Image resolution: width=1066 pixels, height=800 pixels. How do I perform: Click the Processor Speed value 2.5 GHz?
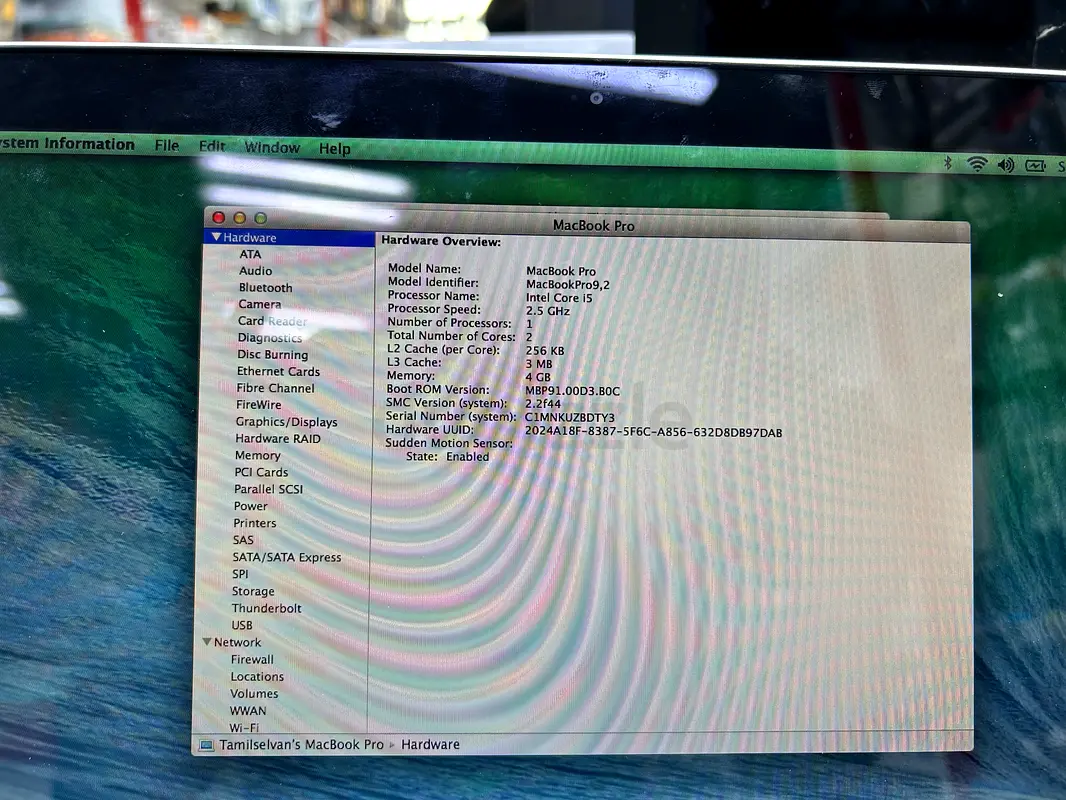pyautogui.click(x=547, y=311)
